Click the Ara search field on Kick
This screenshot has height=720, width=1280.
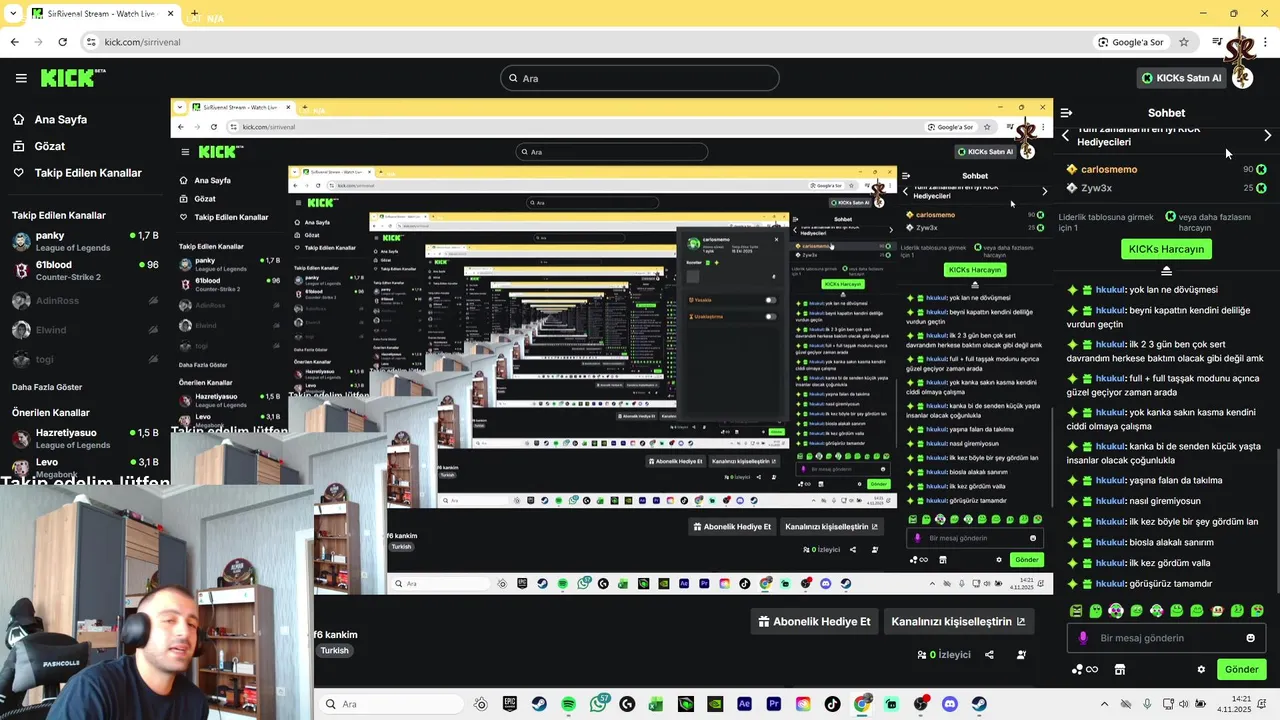pyautogui.click(x=640, y=78)
